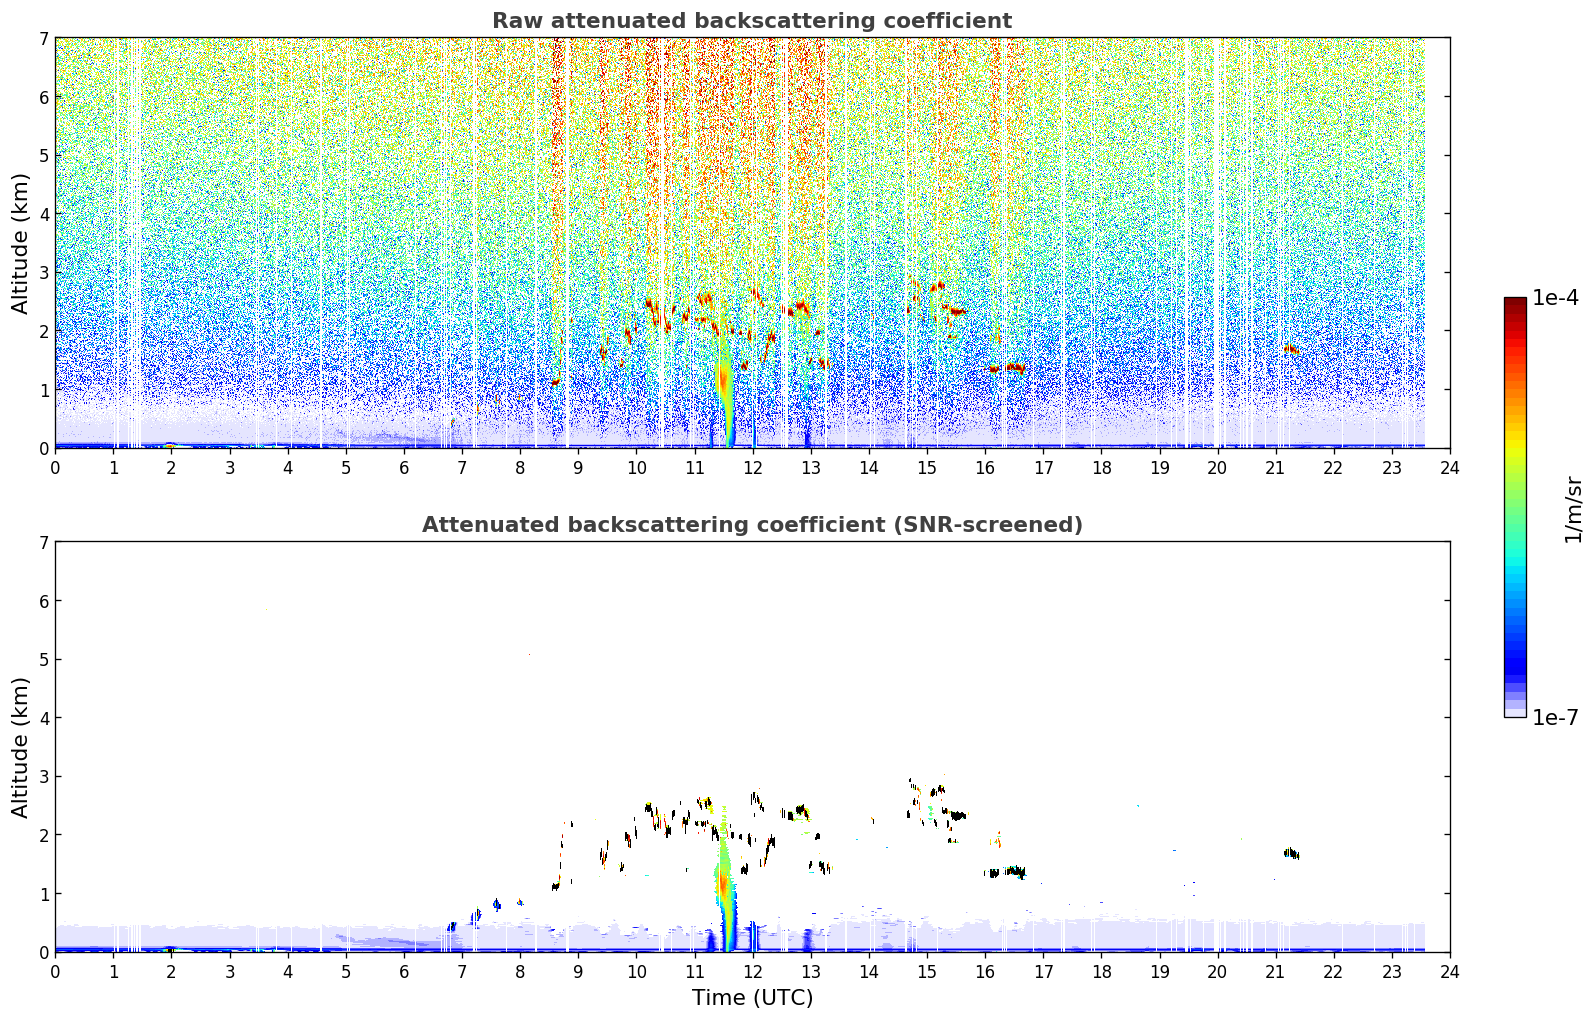The height and width of the screenshot is (1020, 1595).
Task: Click the isolated cloud echo near 21 UTC in the lower plot
Action: (x=1291, y=853)
